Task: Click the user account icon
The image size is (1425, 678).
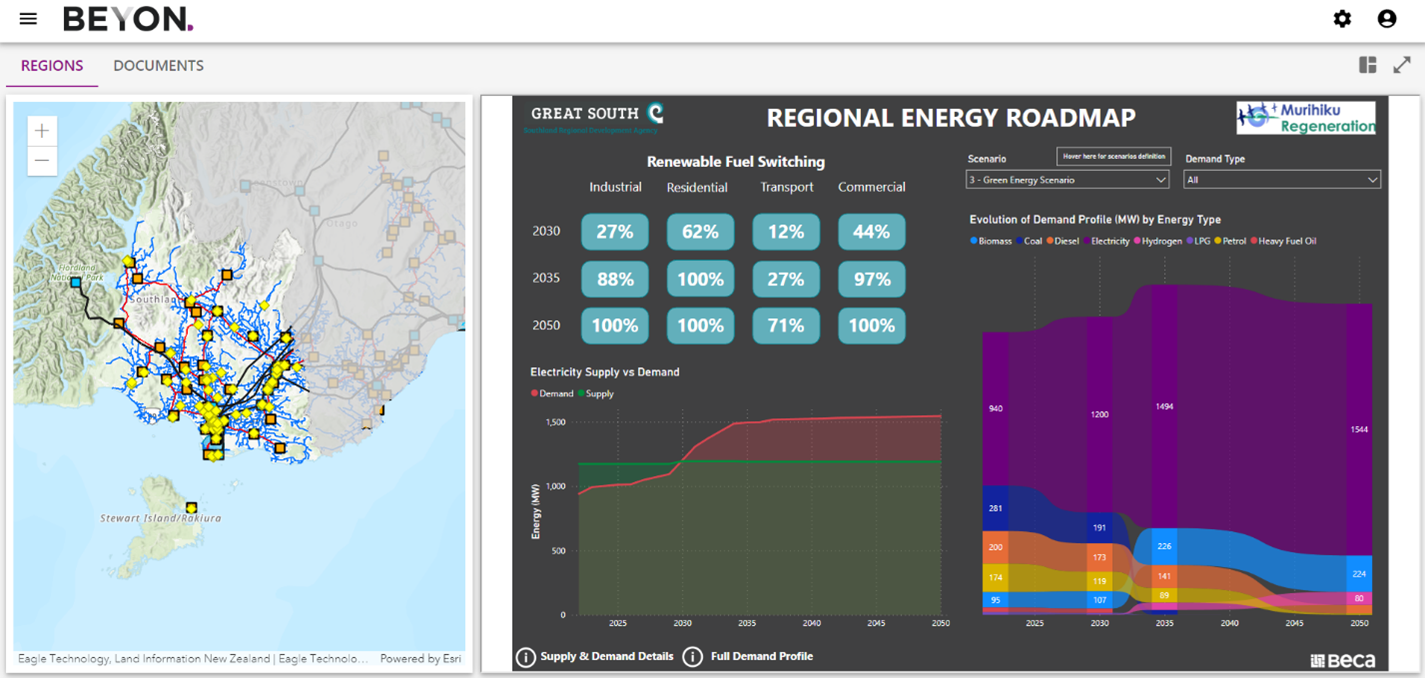Action: coord(1386,18)
